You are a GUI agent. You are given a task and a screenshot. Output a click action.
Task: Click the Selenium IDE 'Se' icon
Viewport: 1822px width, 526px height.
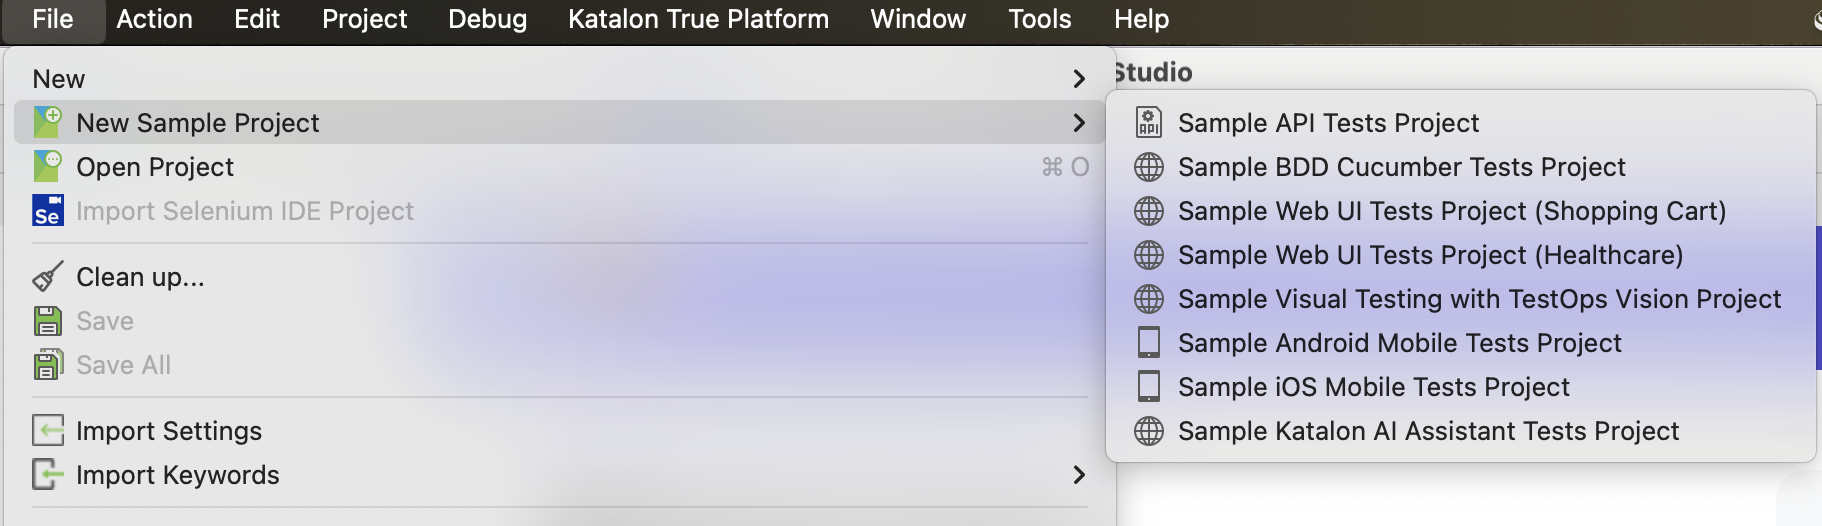[48, 210]
